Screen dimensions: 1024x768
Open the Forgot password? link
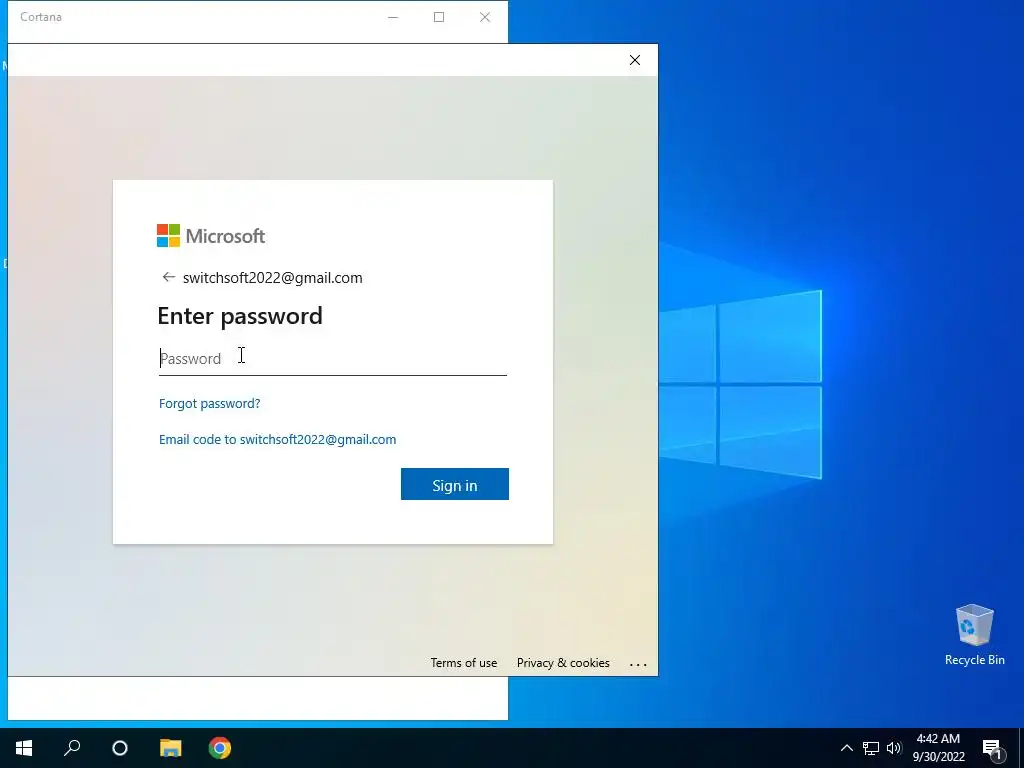coord(210,403)
